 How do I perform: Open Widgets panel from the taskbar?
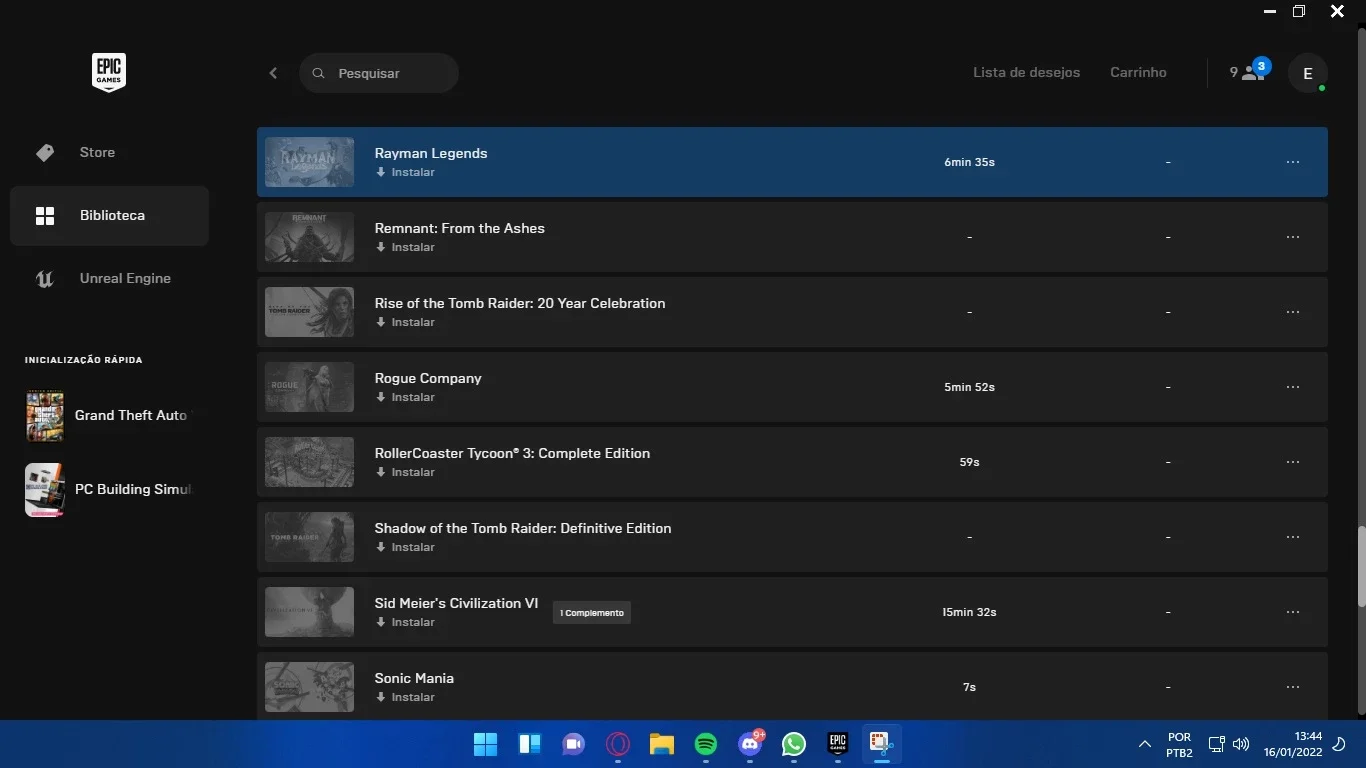pyautogui.click(x=530, y=744)
